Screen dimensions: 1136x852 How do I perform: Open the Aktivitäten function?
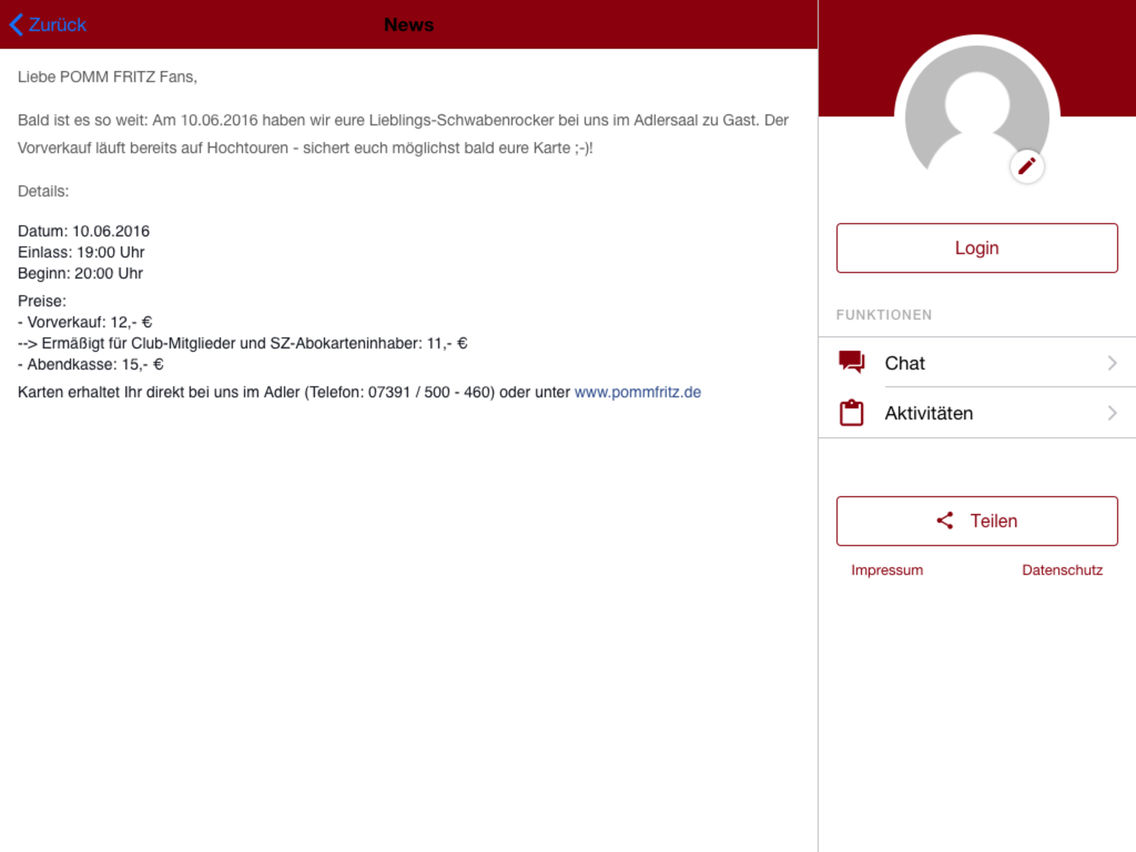(977, 413)
